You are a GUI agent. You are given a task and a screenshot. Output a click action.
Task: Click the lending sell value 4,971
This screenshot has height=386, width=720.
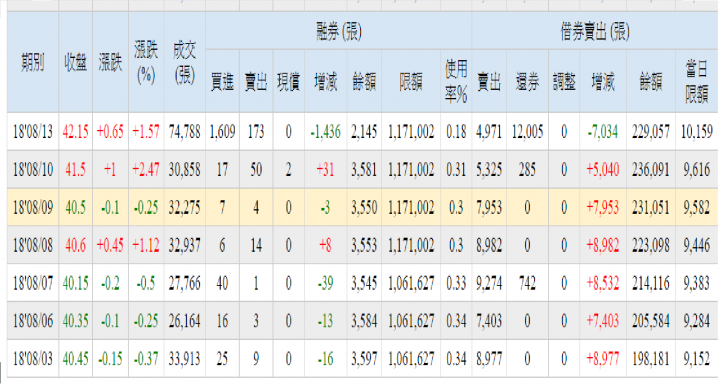pyautogui.click(x=489, y=132)
